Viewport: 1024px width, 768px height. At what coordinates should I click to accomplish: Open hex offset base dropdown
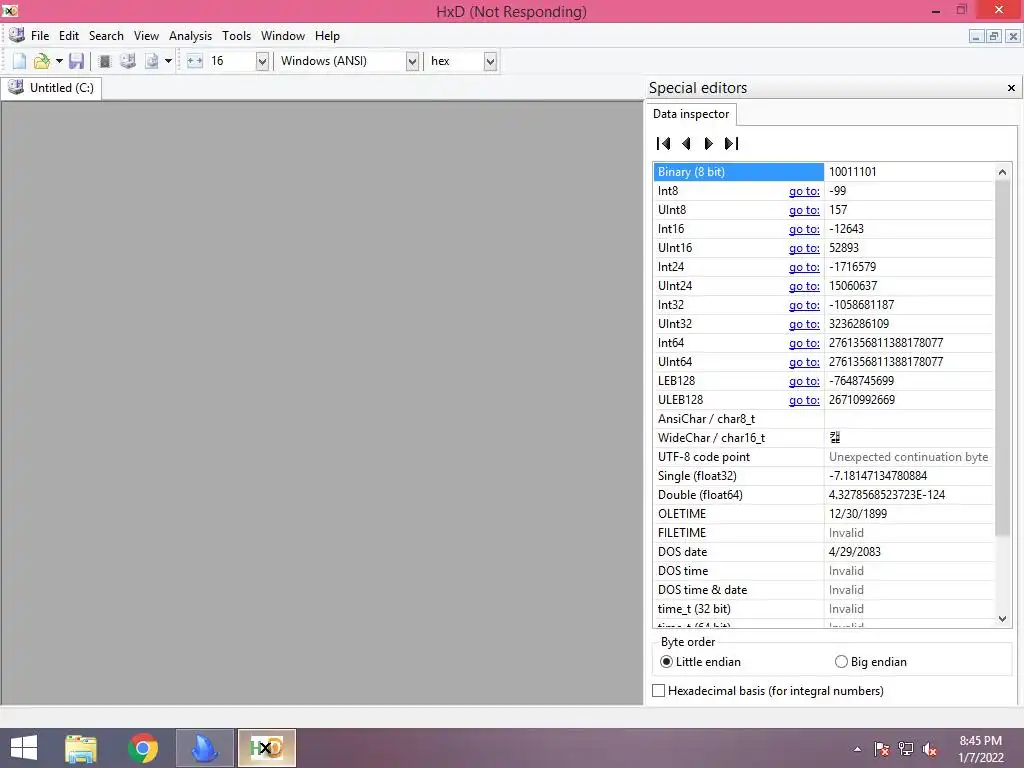tap(490, 61)
